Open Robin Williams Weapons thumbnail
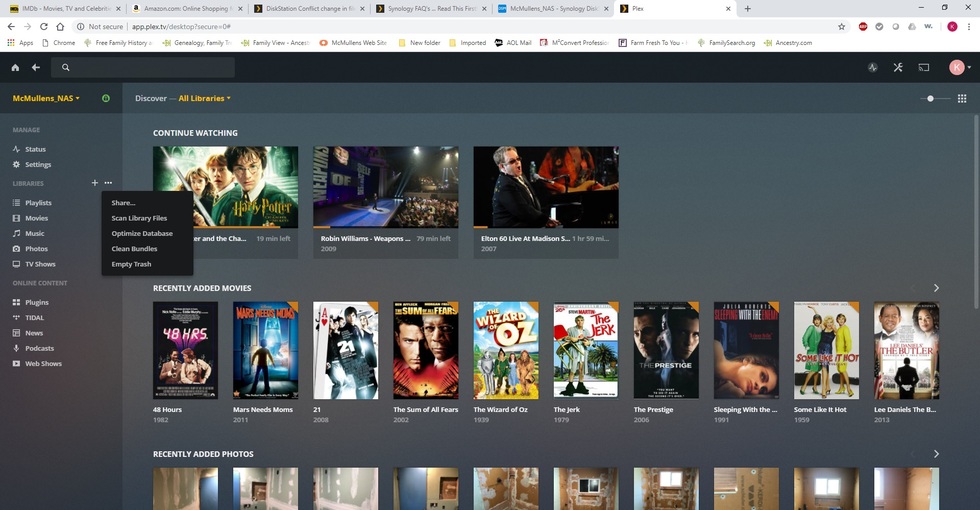This screenshot has width=980, height=510. [x=386, y=187]
